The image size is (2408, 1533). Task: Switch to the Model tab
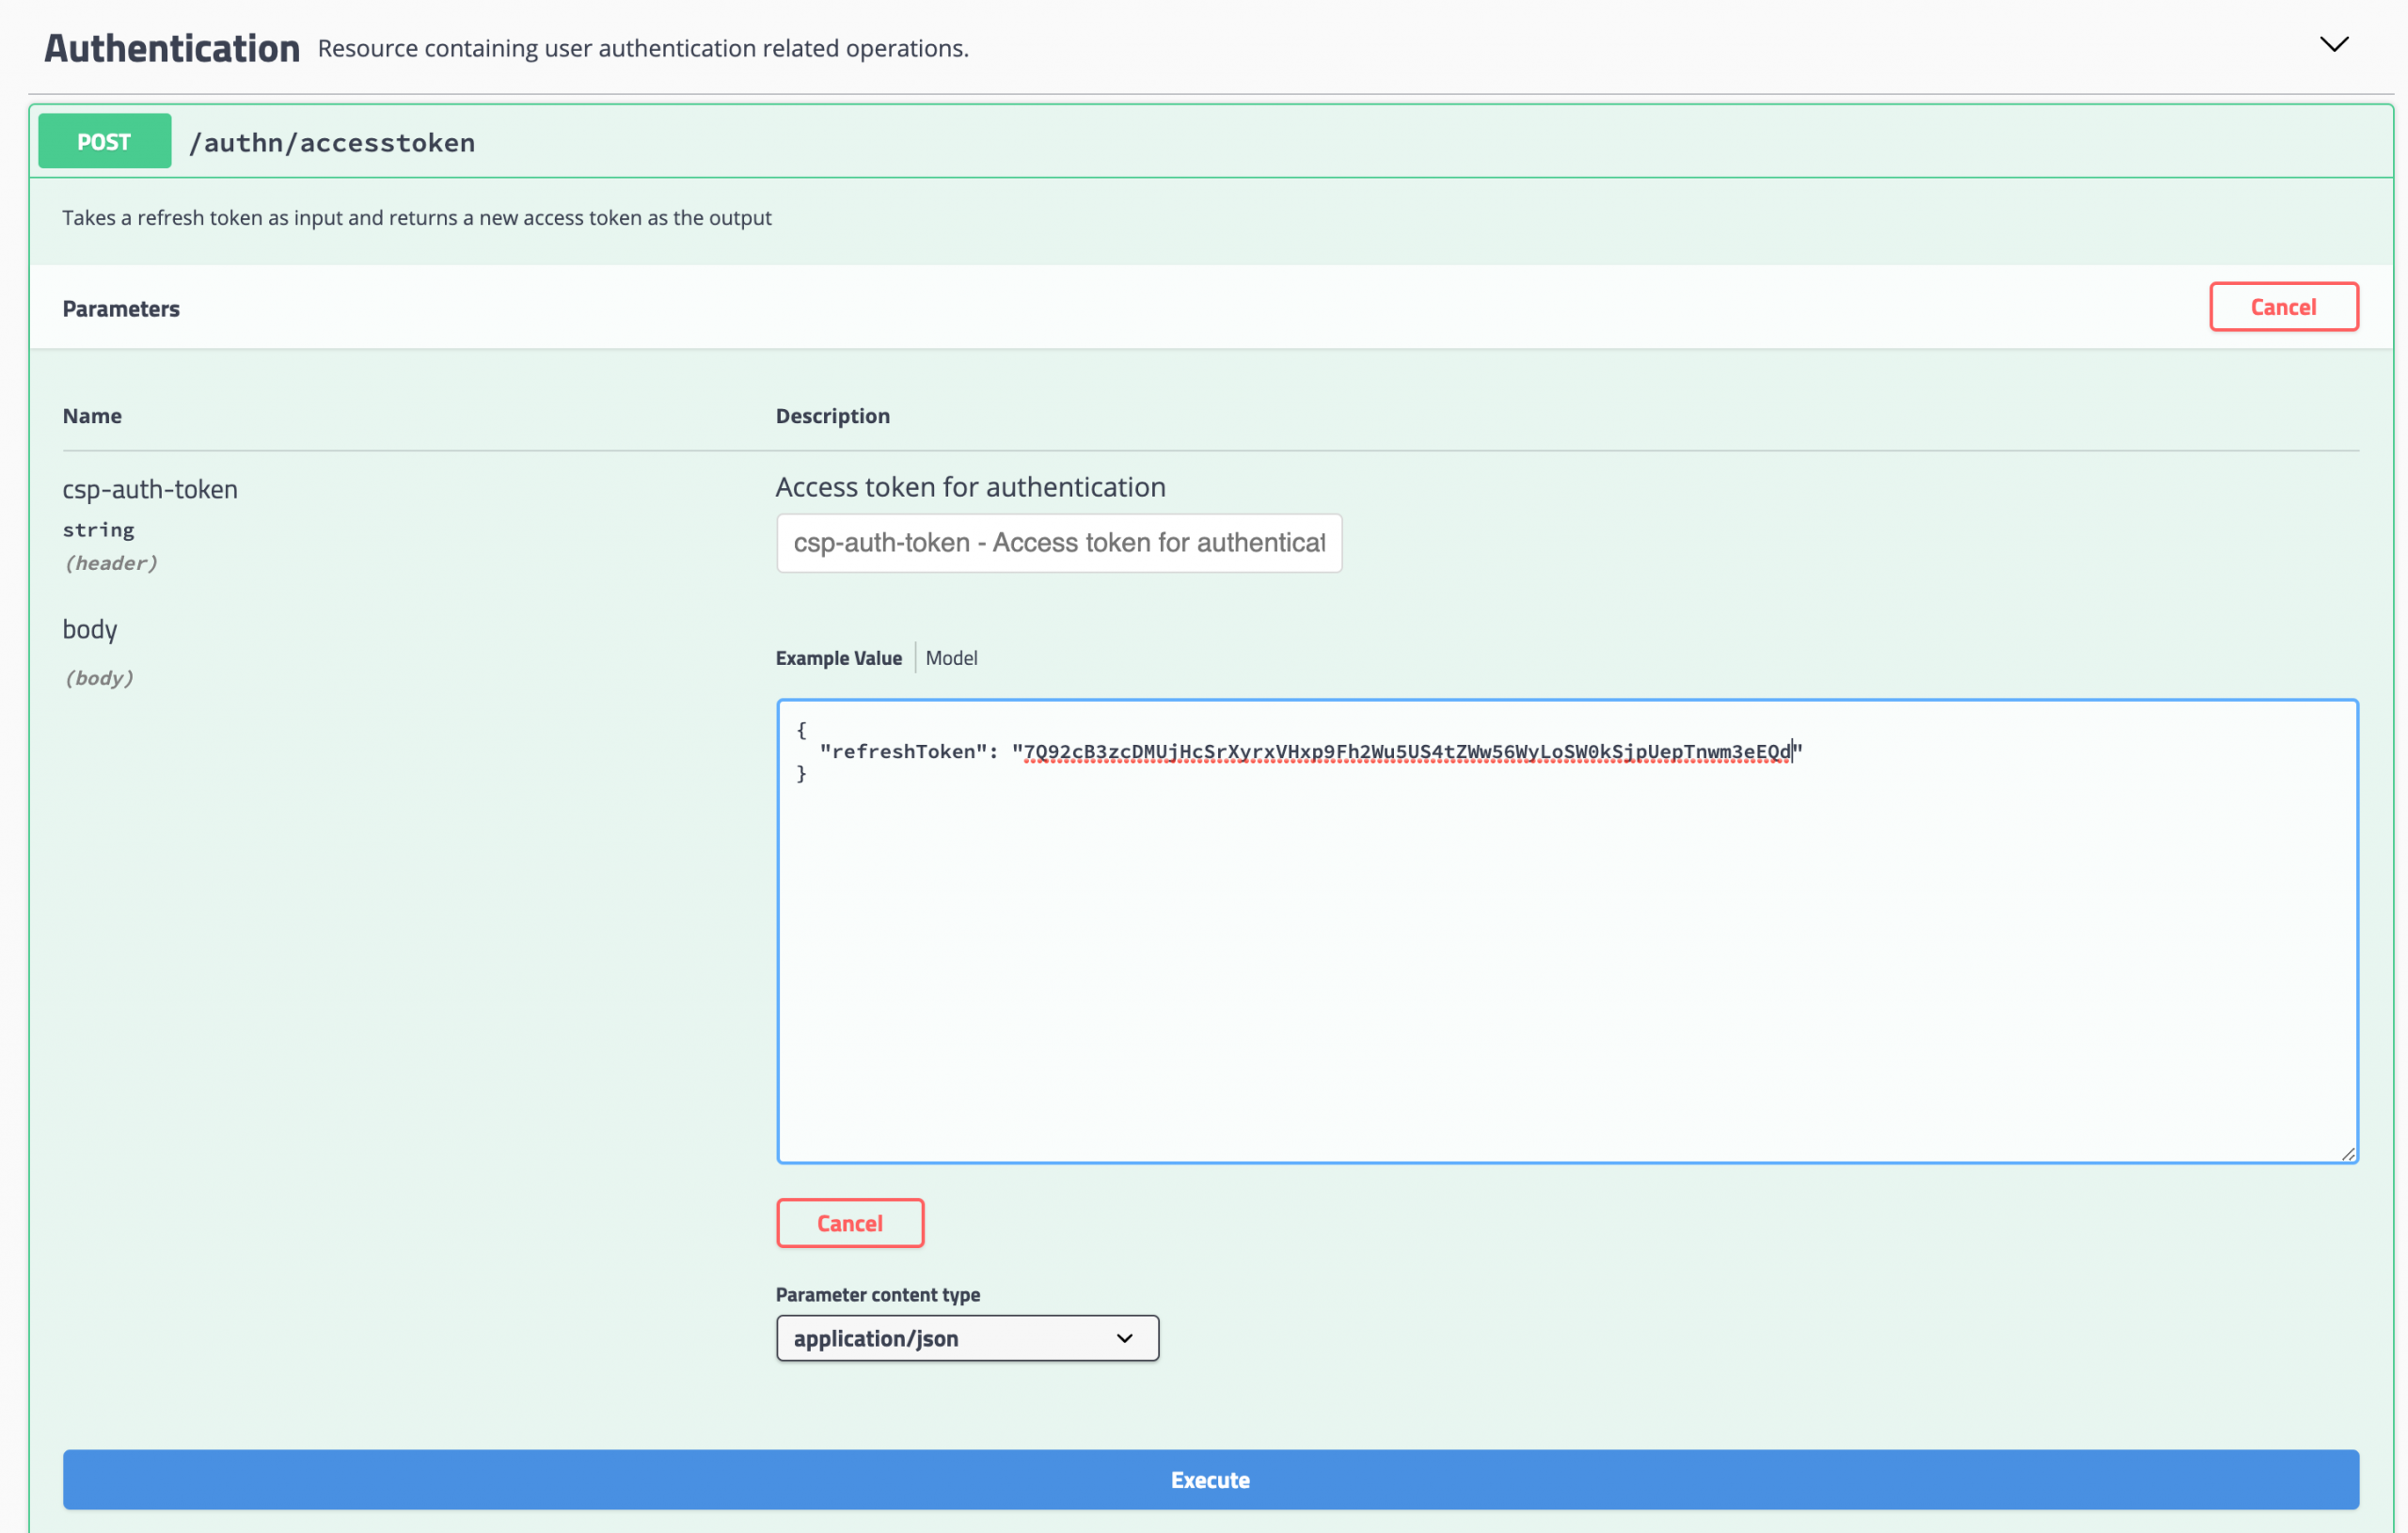[x=951, y=658]
